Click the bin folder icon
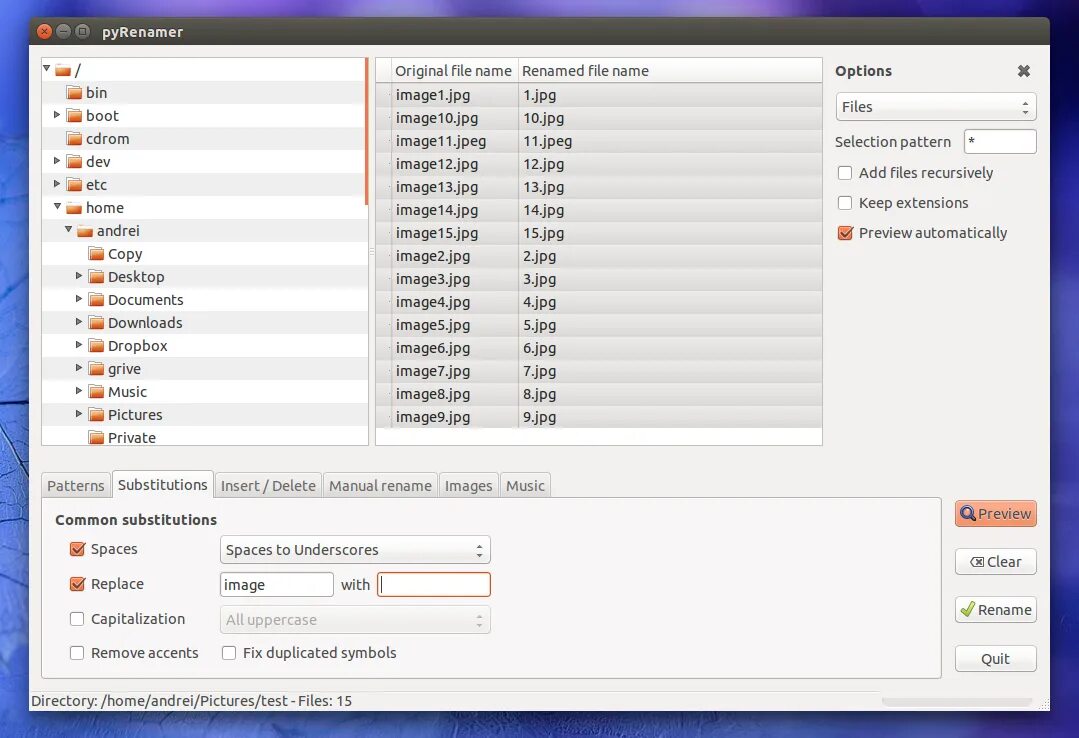 (74, 93)
